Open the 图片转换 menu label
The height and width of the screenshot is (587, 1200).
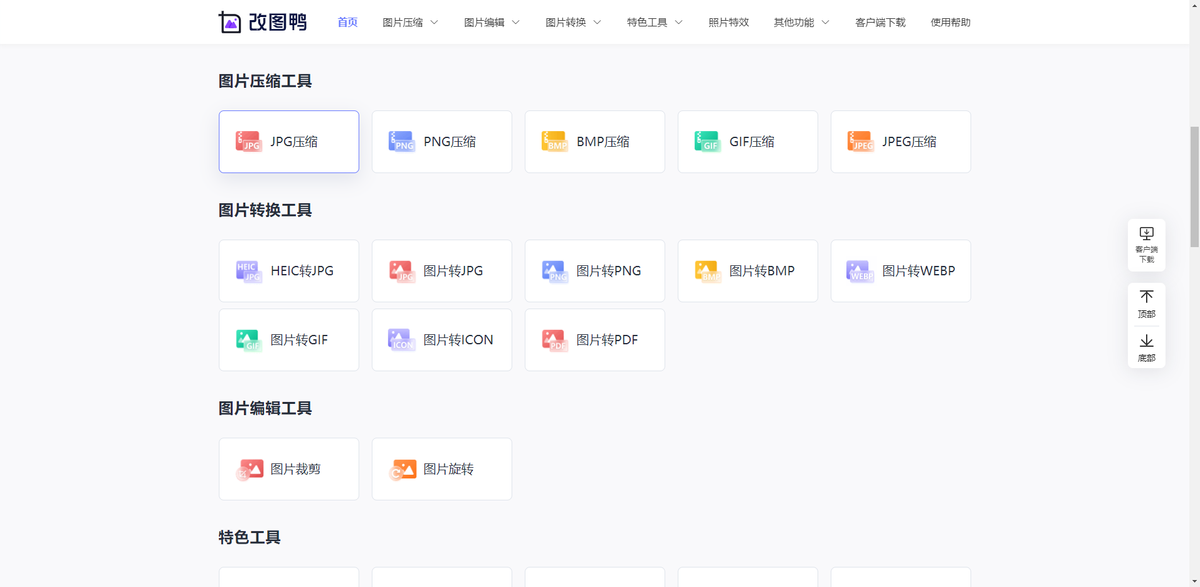click(566, 22)
